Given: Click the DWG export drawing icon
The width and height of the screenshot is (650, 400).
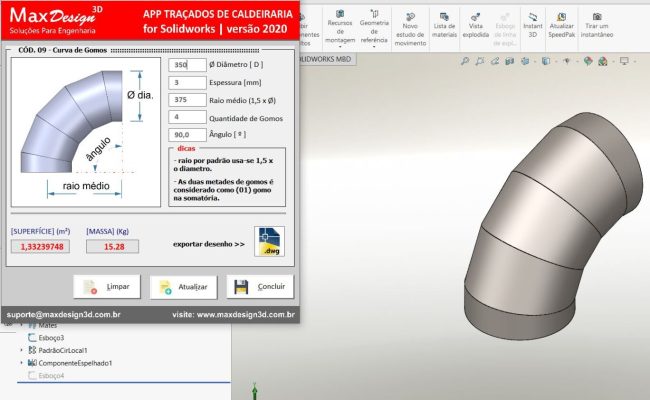Looking at the screenshot, I should [269, 242].
